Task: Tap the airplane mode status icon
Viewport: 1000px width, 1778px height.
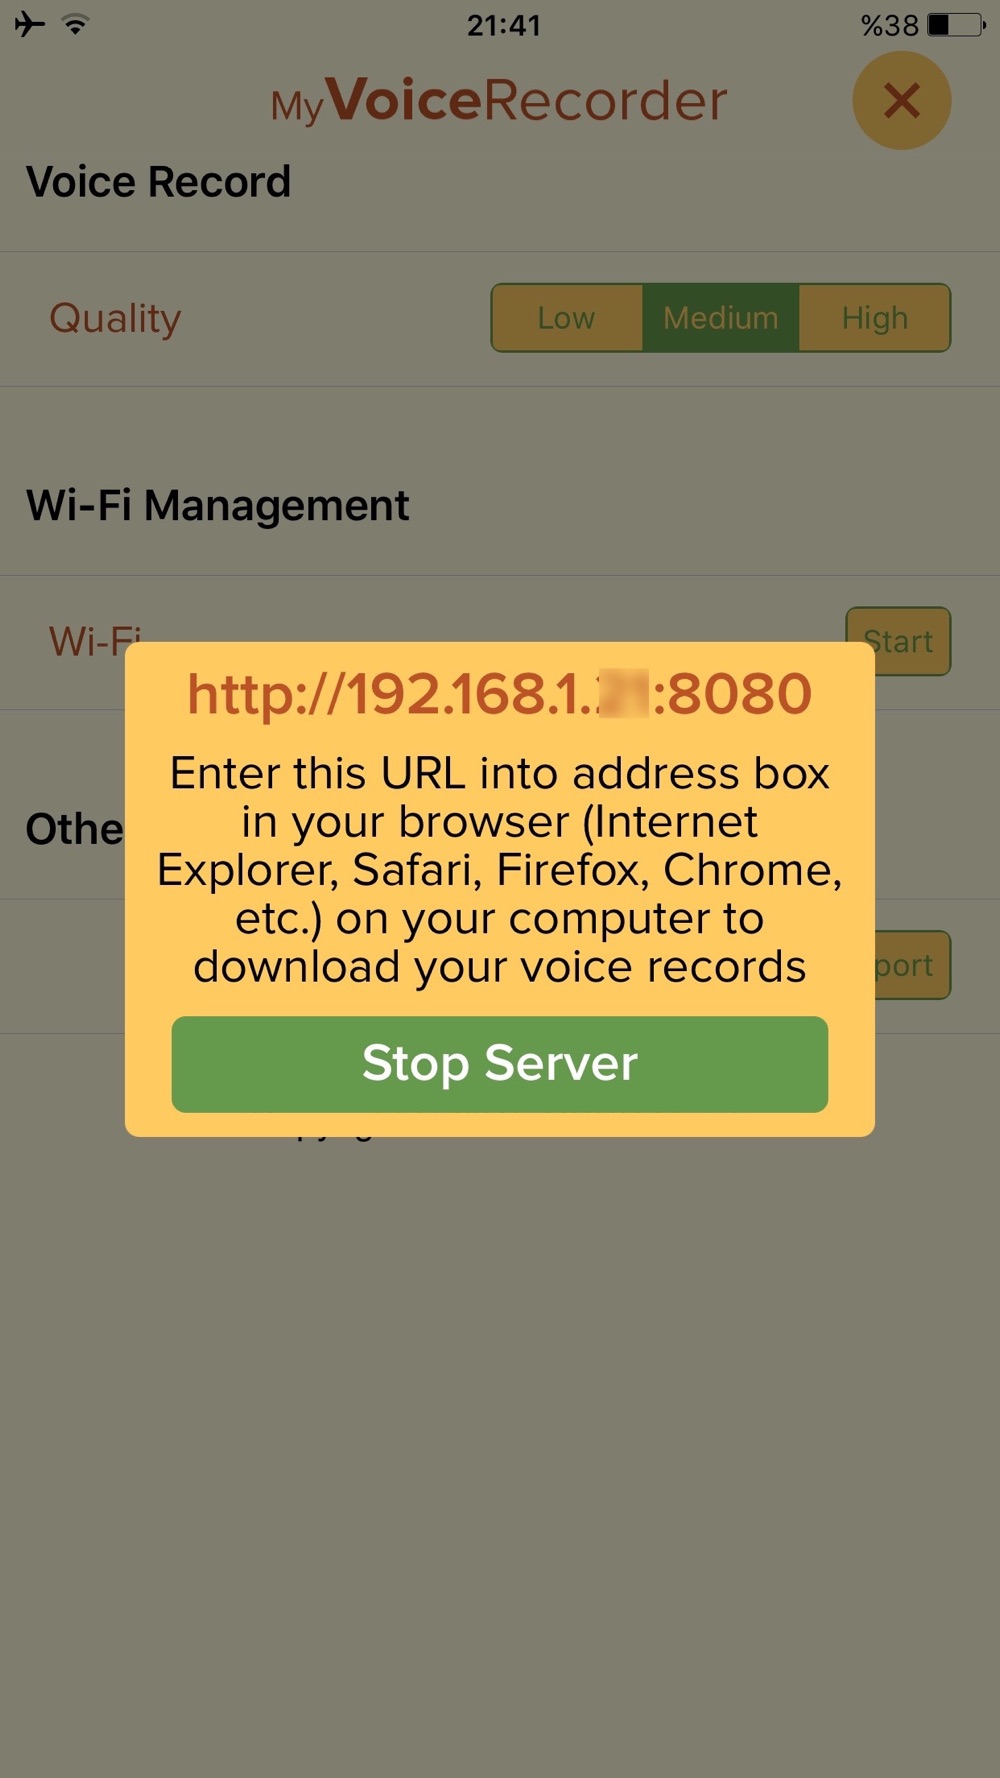Action: (30, 24)
